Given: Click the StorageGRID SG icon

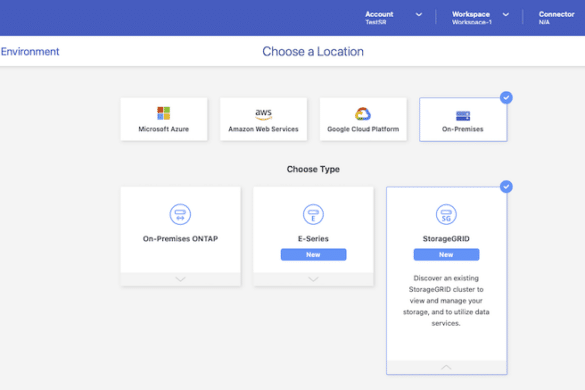Looking at the screenshot, I should point(446,214).
